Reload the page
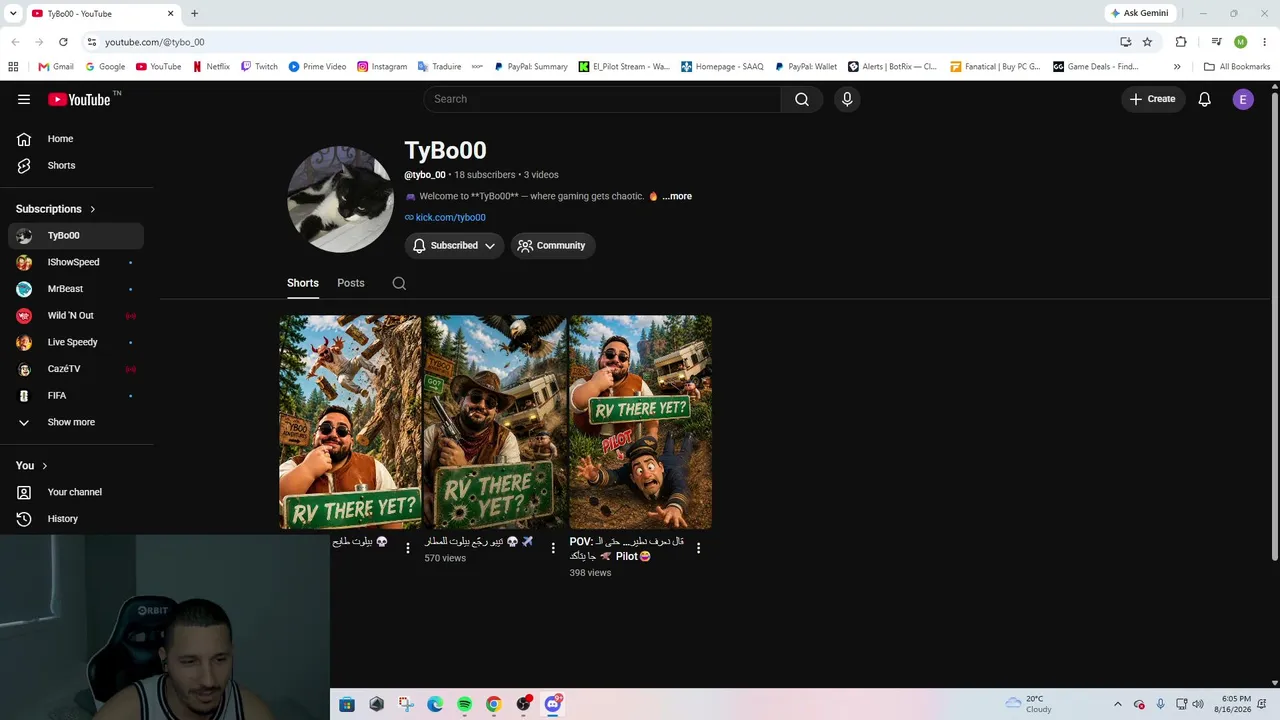The height and width of the screenshot is (720, 1280). tap(63, 42)
